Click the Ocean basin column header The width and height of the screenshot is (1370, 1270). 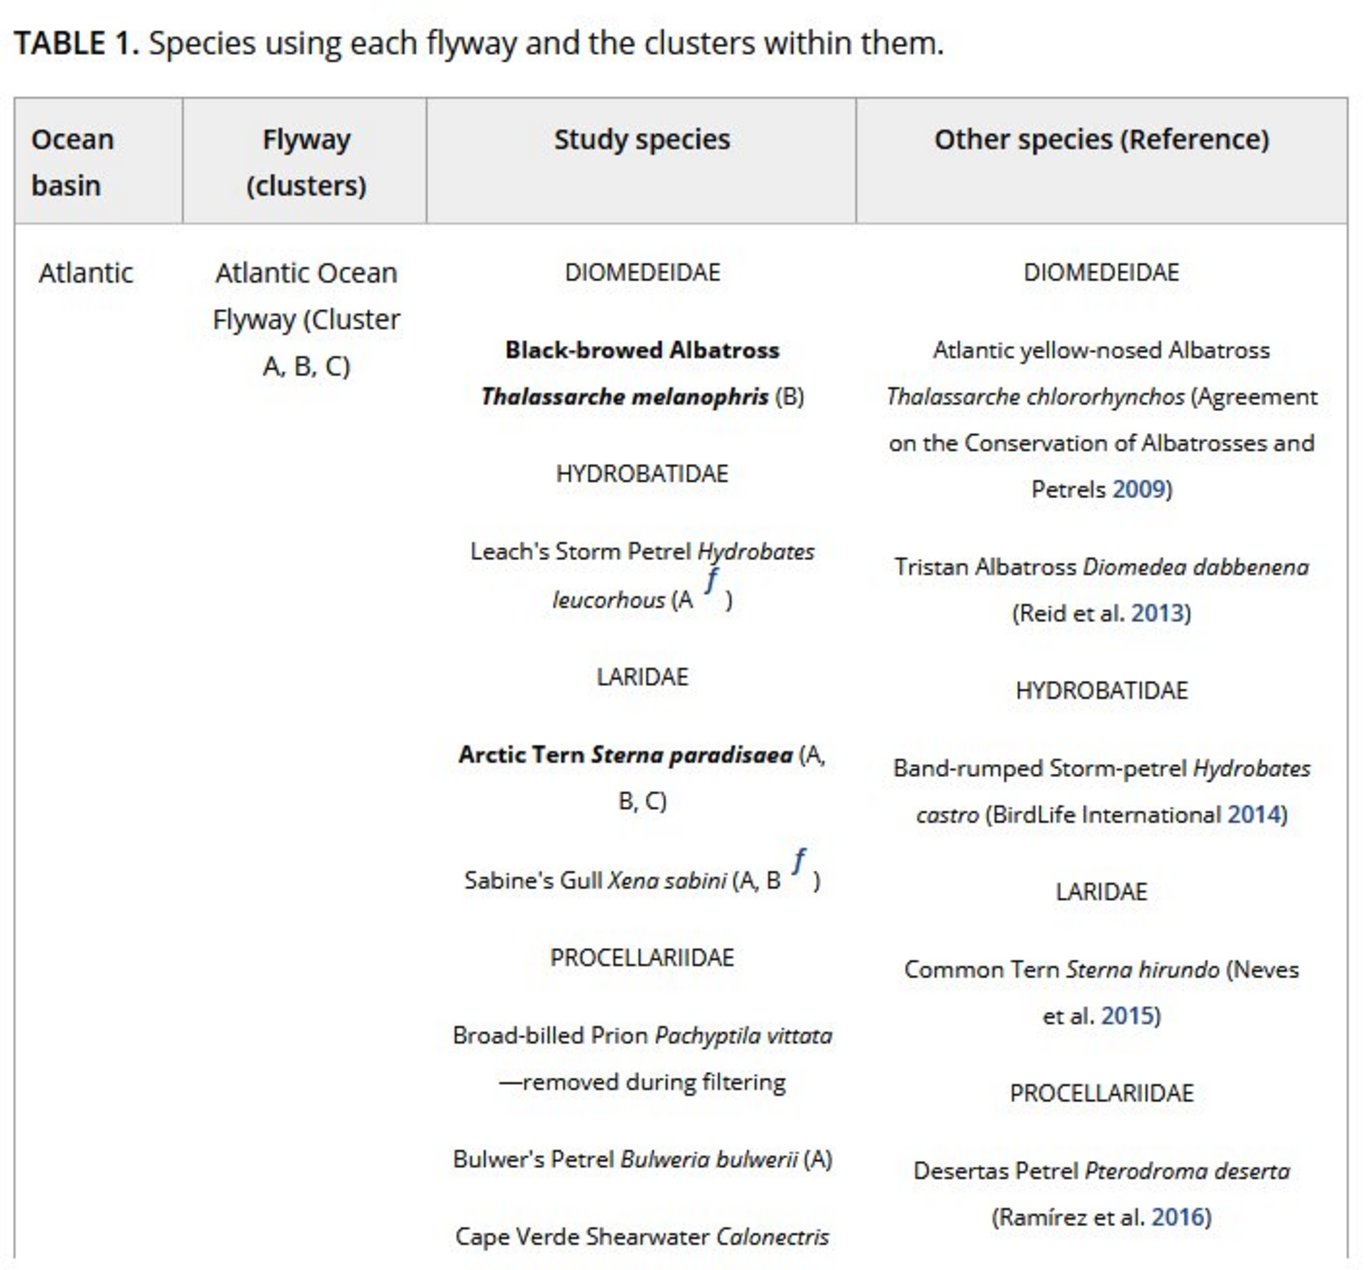[x=73, y=162]
